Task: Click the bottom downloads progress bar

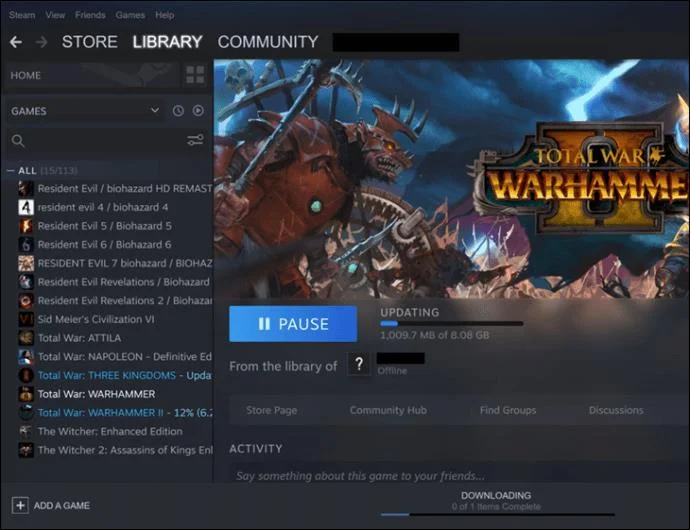Action: click(x=498, y=514)
